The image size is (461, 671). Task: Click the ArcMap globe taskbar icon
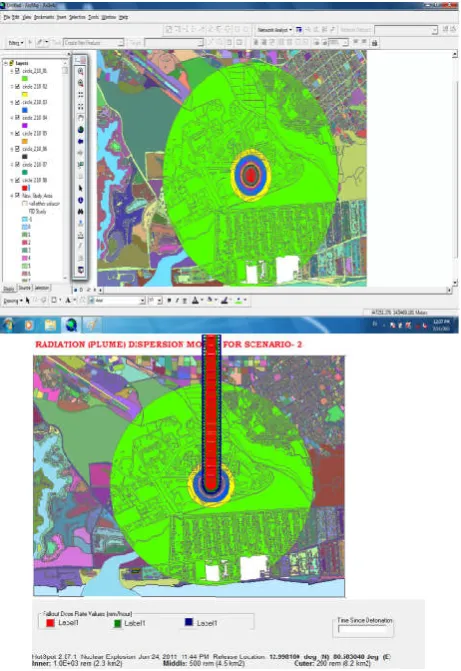click(x=71, y=325)
